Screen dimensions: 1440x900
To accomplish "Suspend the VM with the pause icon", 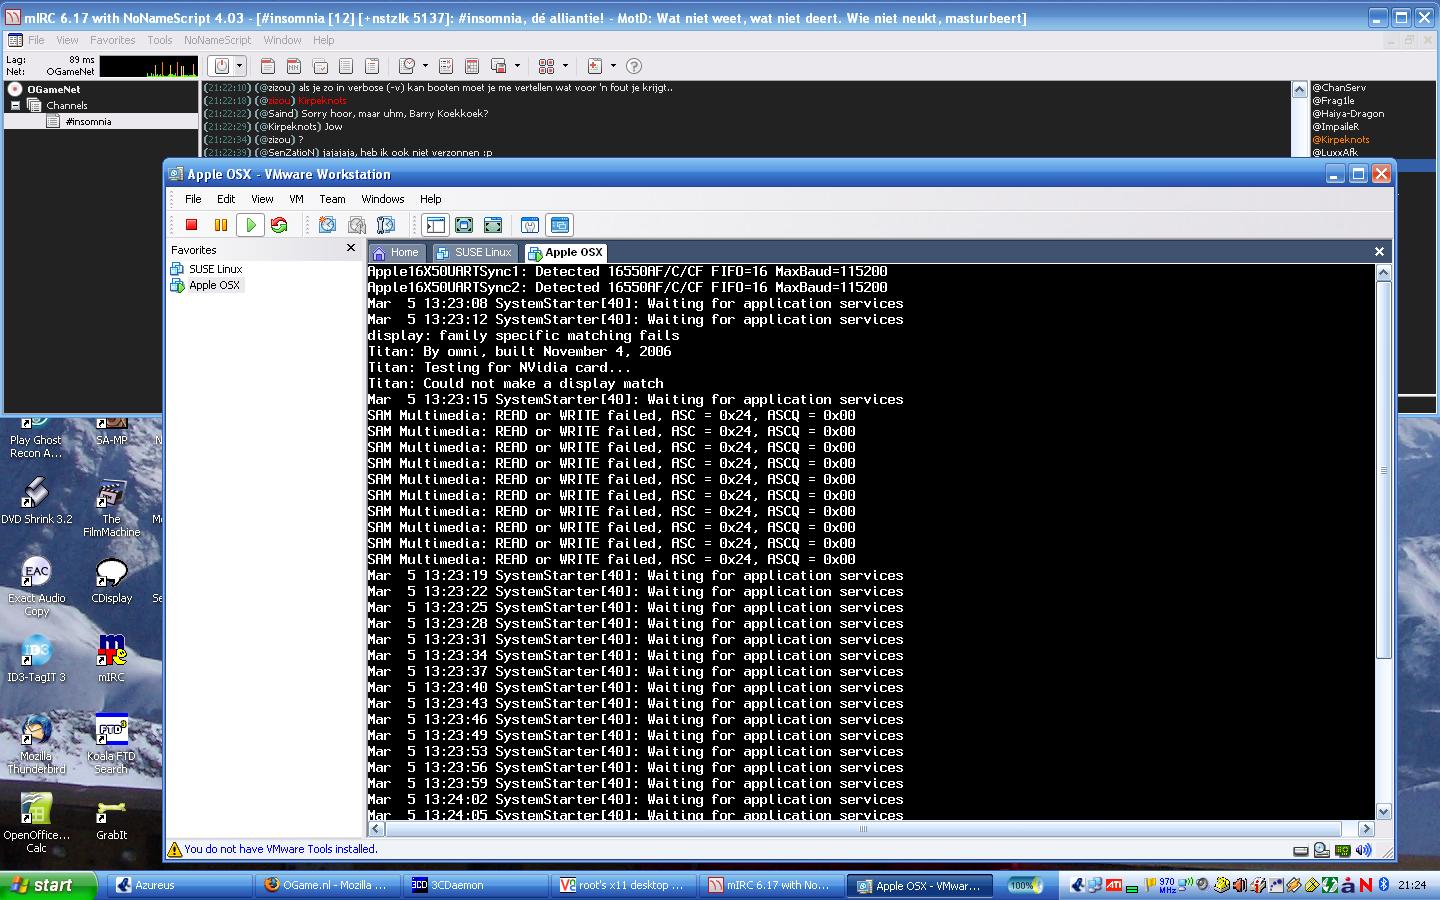I will pos(221,225).
